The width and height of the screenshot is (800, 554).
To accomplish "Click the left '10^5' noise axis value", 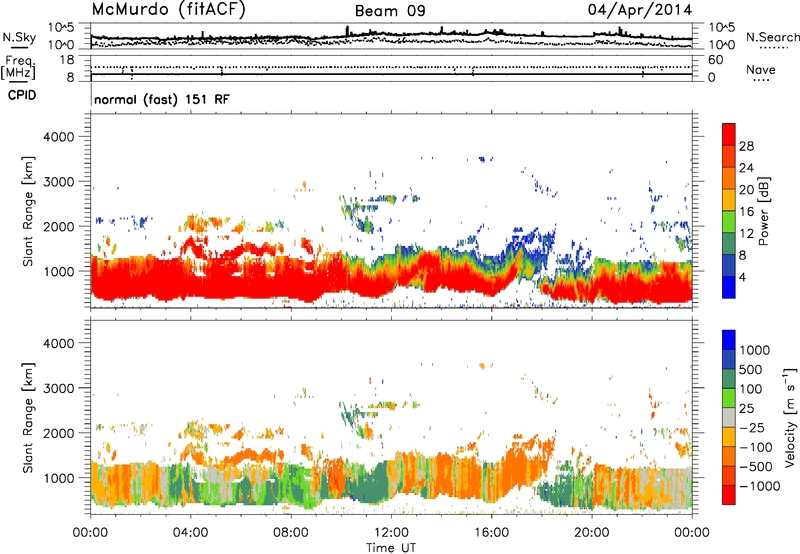I will 62,27.
